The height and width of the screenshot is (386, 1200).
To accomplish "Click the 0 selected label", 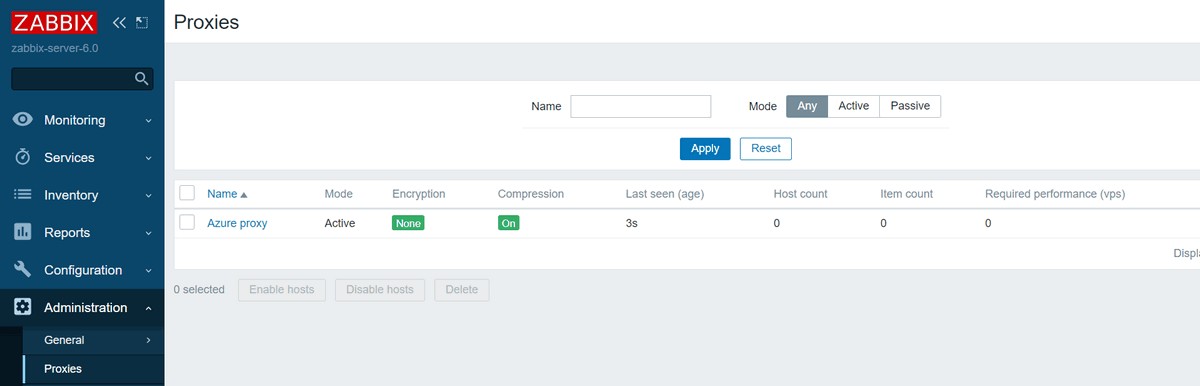I will [199, 290].
